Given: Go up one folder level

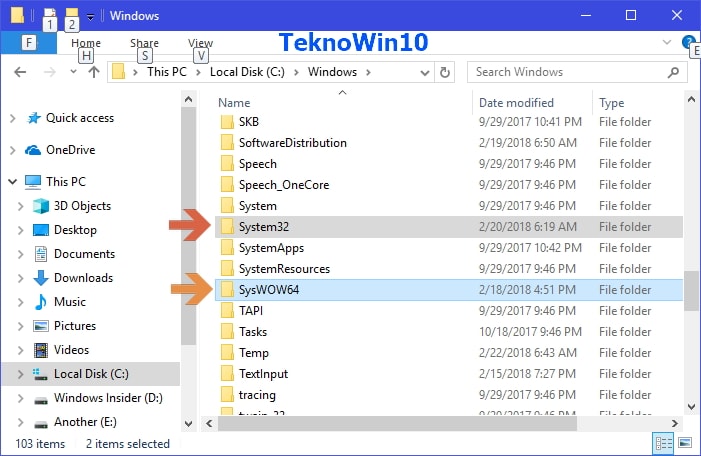Looking at the screenshot, I should [x=94, y=72].
